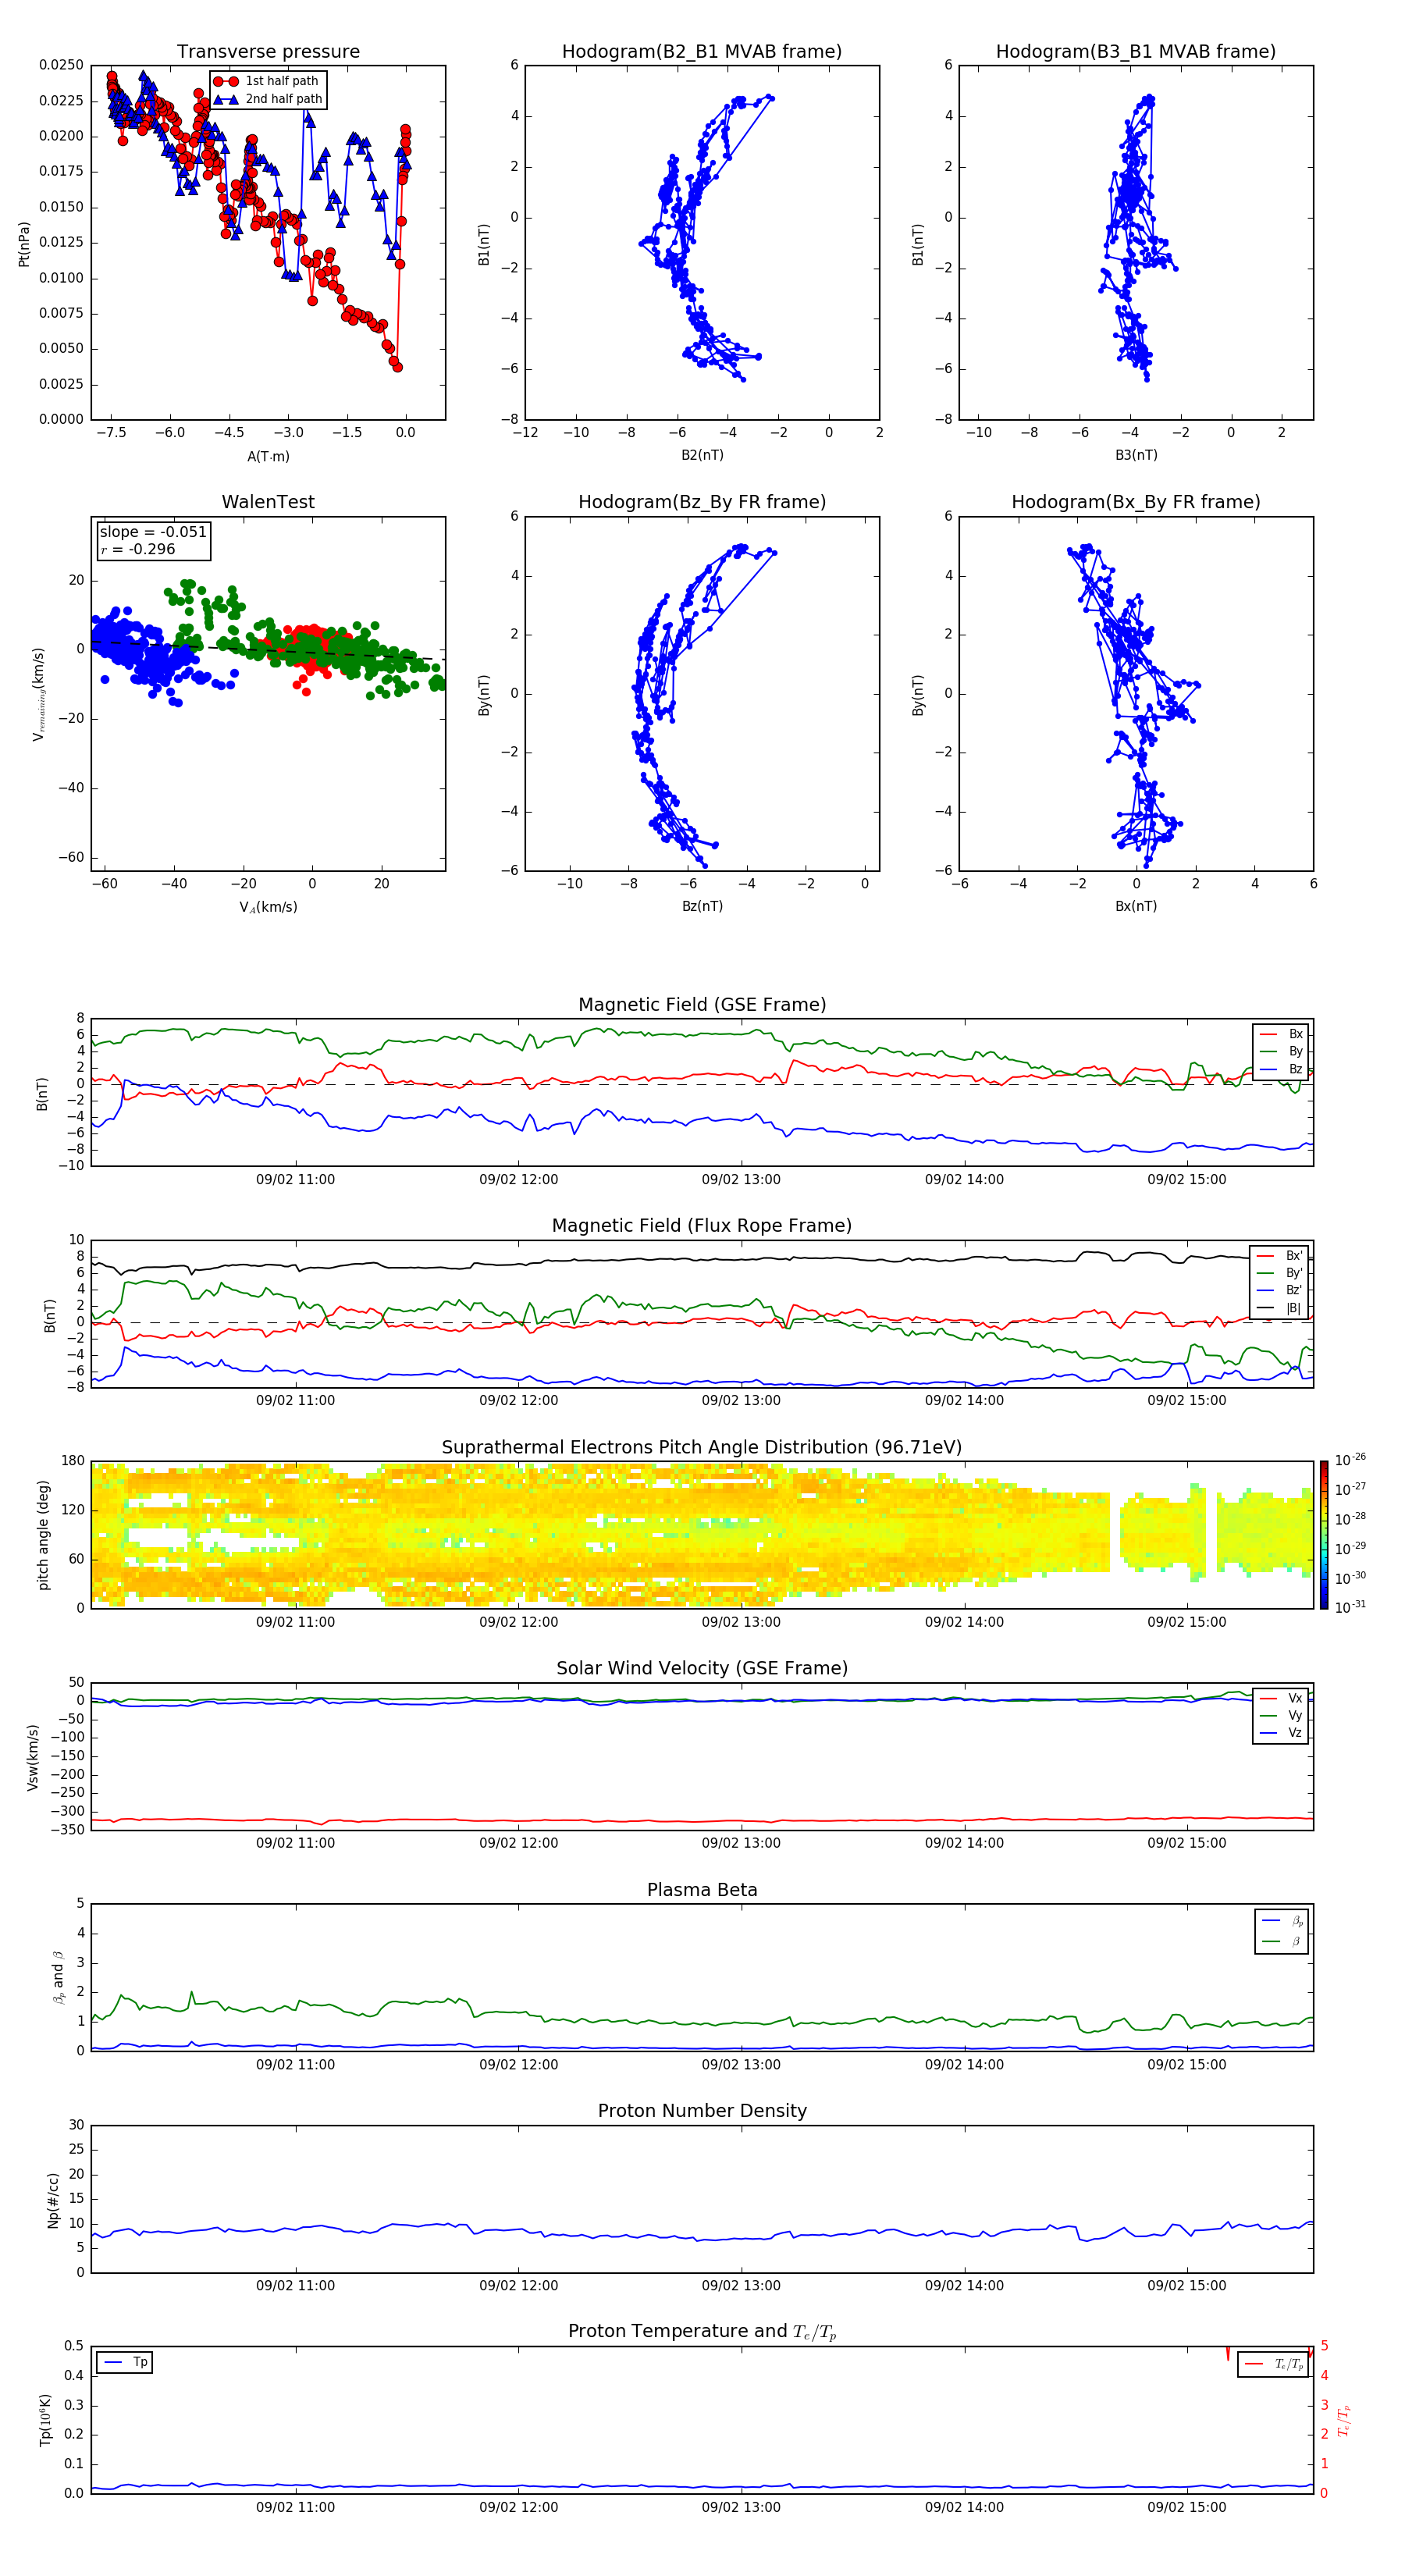Click the "Bz(nT)" x-axis label

tap(702, 906)
